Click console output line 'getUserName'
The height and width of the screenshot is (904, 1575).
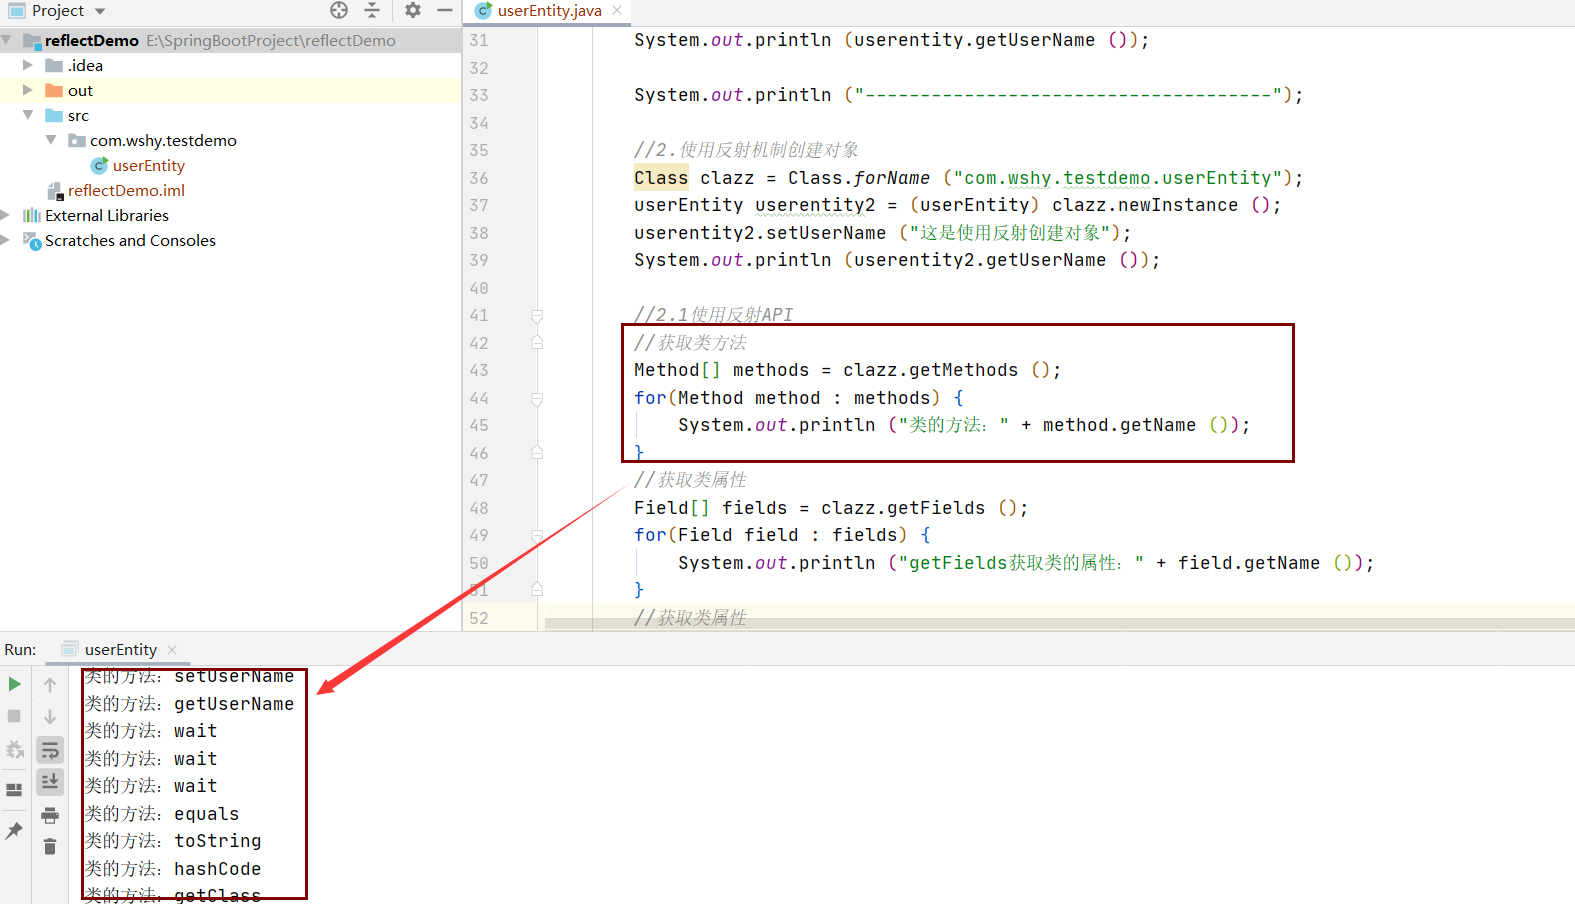[x=189, y=704]
